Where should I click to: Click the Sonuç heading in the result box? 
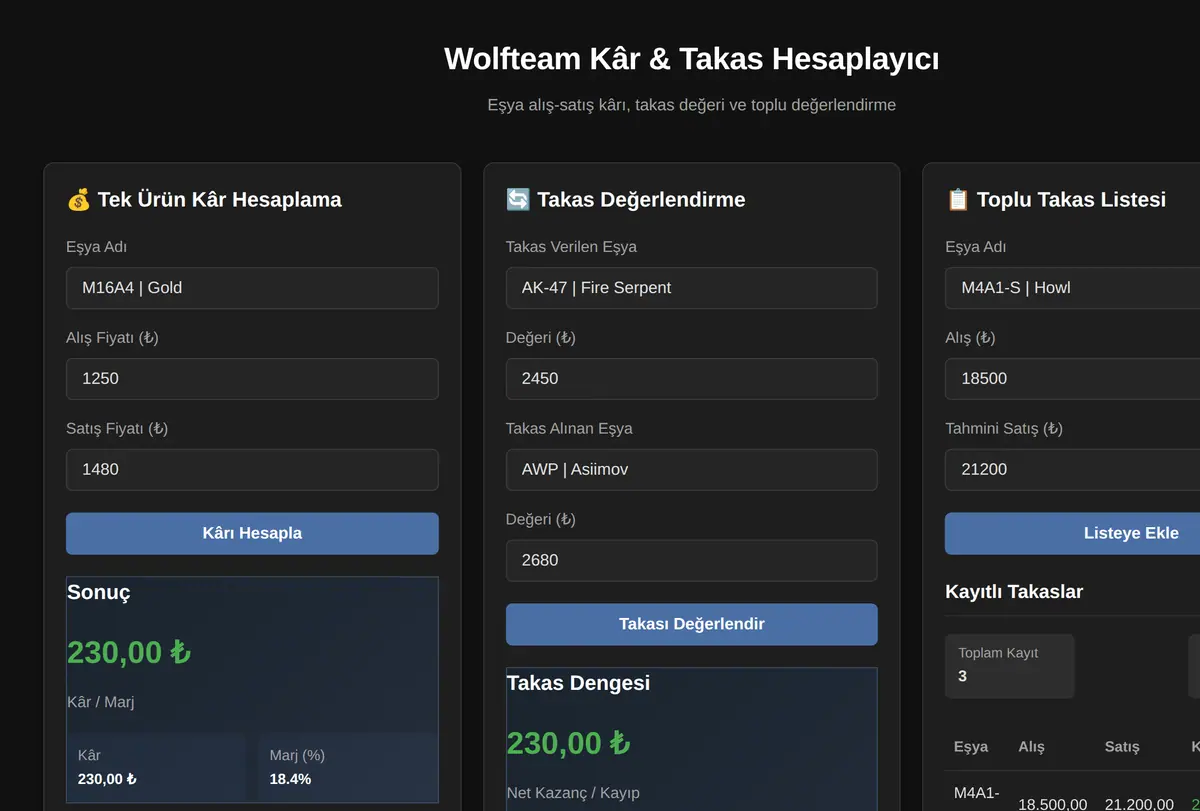[99, 592]
